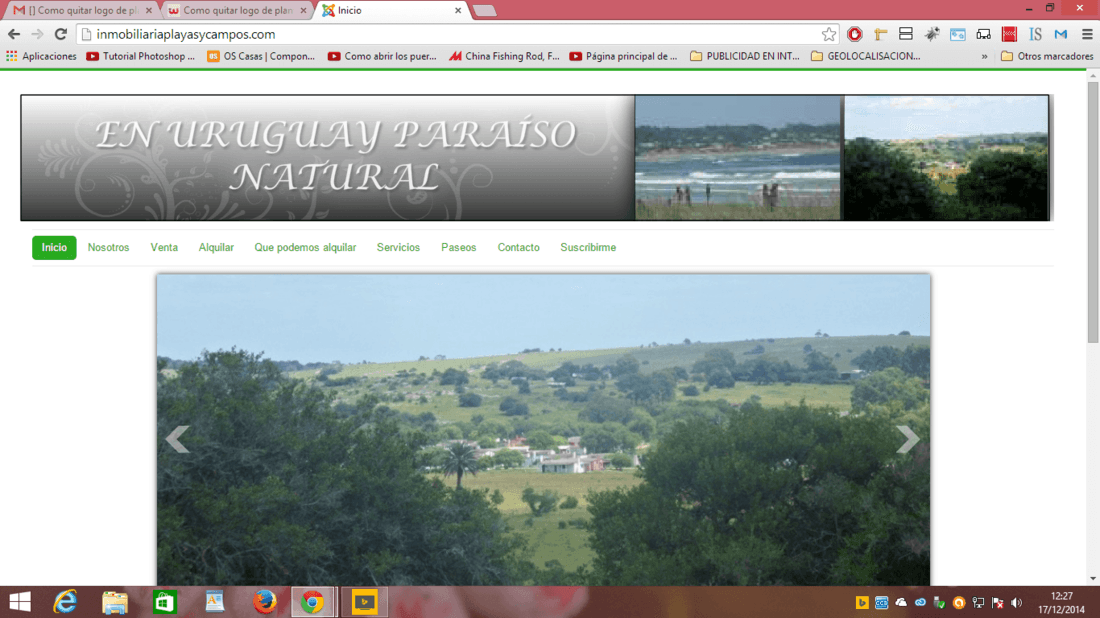This screenshot has width=1100, height=618.
Task: Close the Inicio browser tab
Action: click(457, 11)
